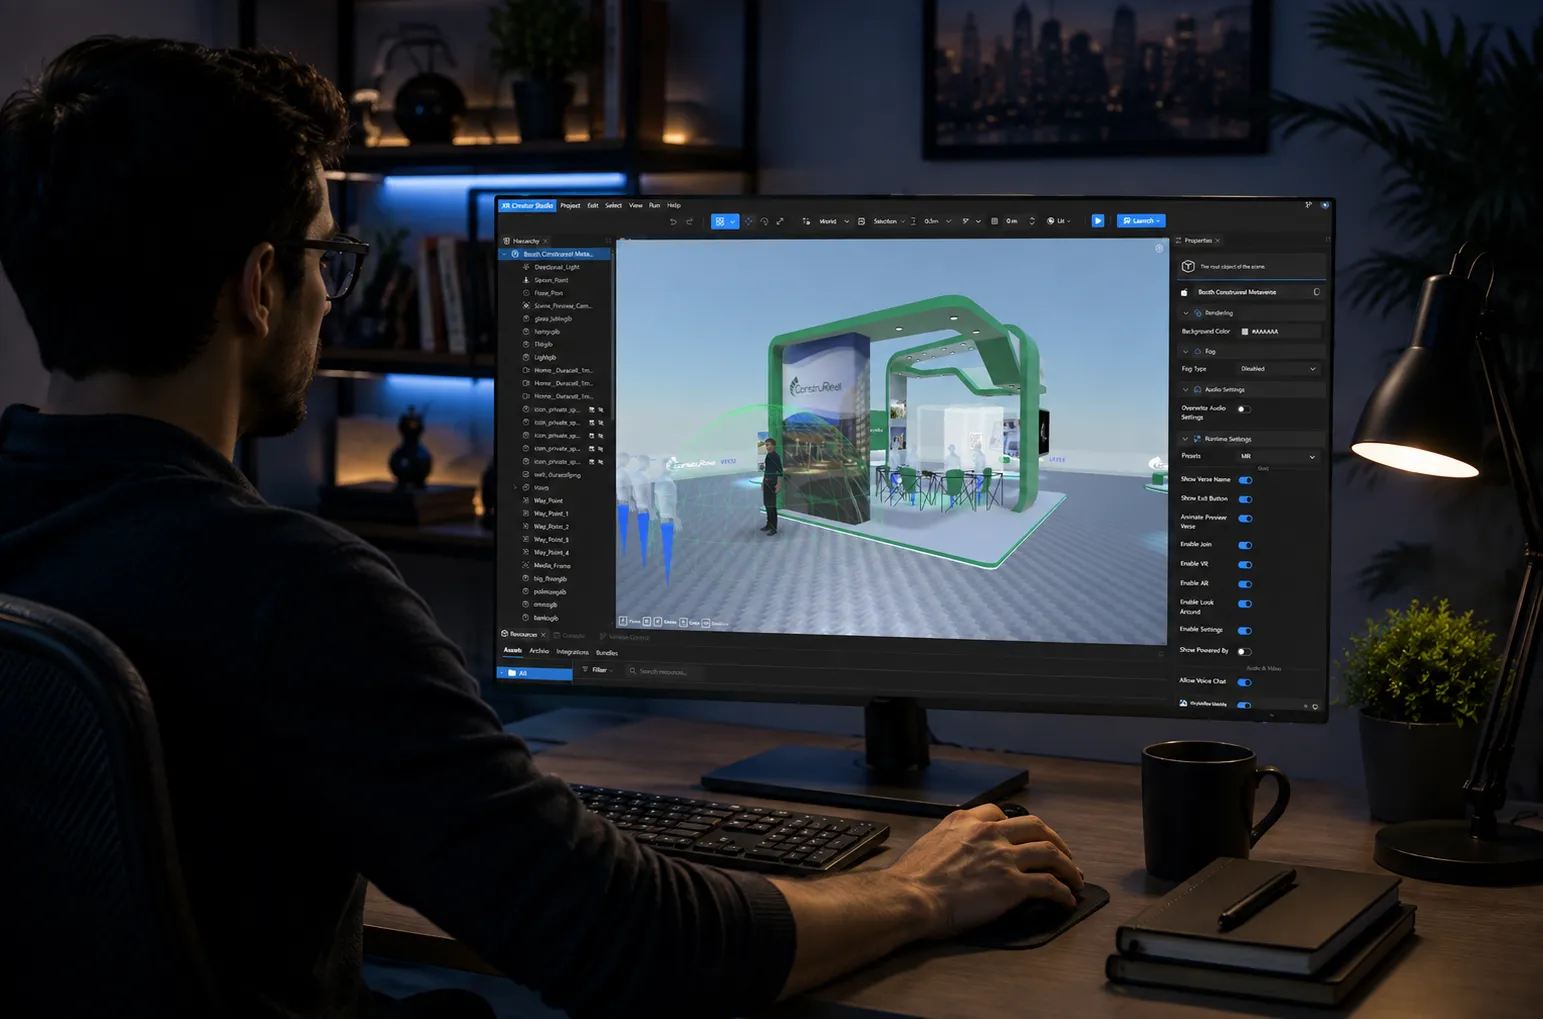This screenshot has width=1543, height=1019.
Task: Disable the Enable Join switch
Action: point(1245,545)
